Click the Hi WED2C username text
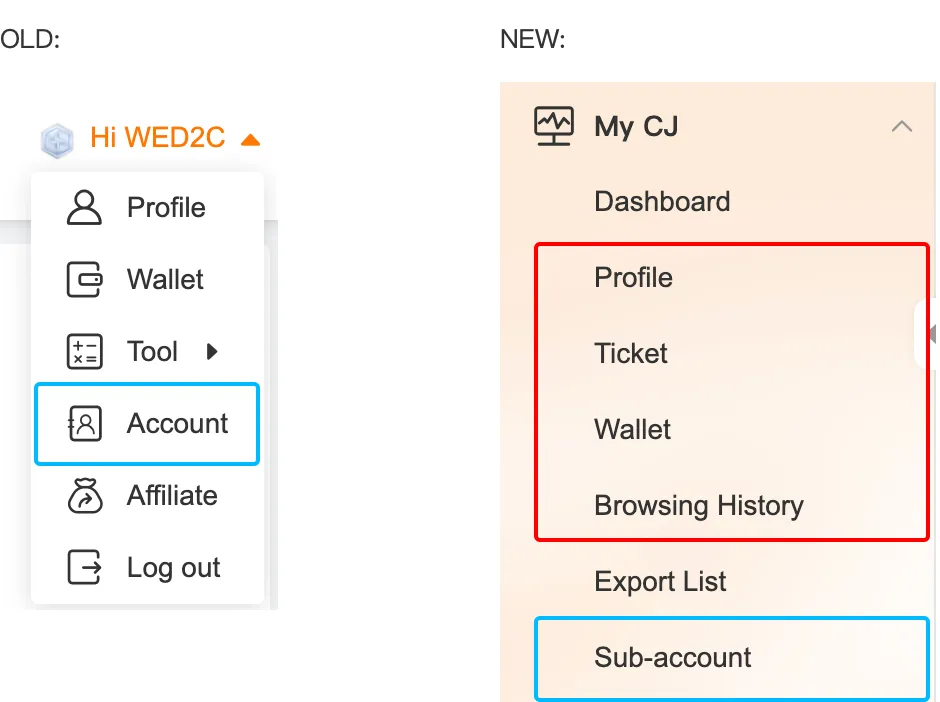 click(157, 137)
